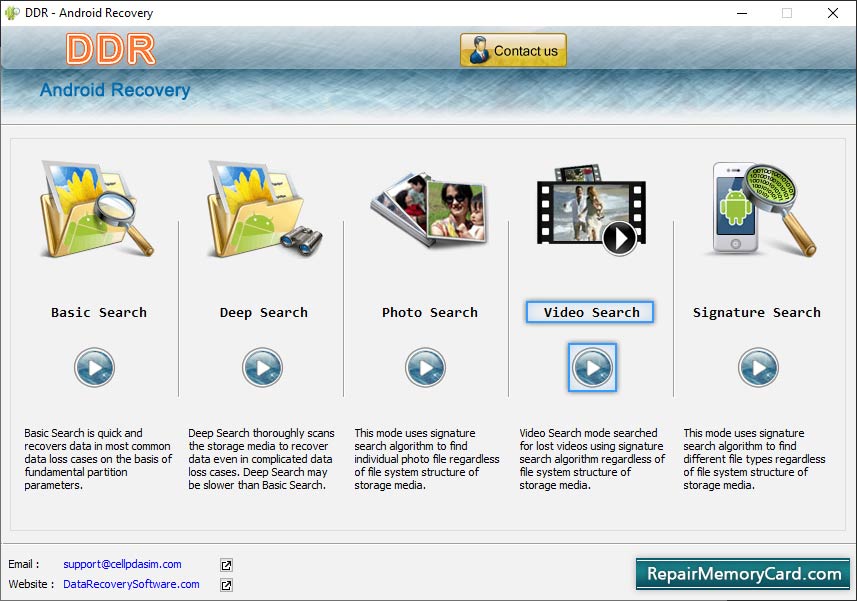Begin Signature Search using its play button

pyautogui.click(x=758, y=368)
